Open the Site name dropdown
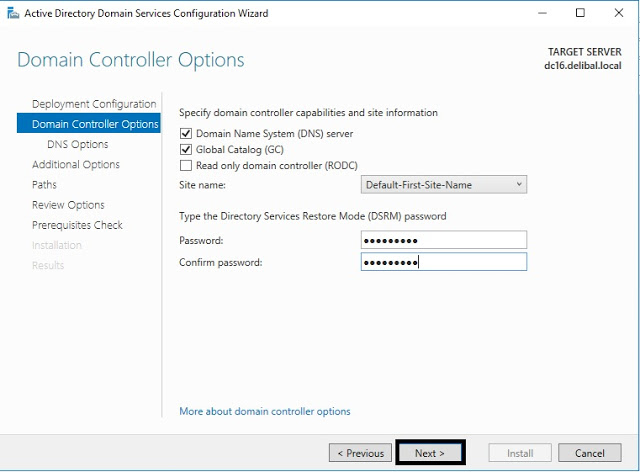The image size is (640, 472). [443, 185]
